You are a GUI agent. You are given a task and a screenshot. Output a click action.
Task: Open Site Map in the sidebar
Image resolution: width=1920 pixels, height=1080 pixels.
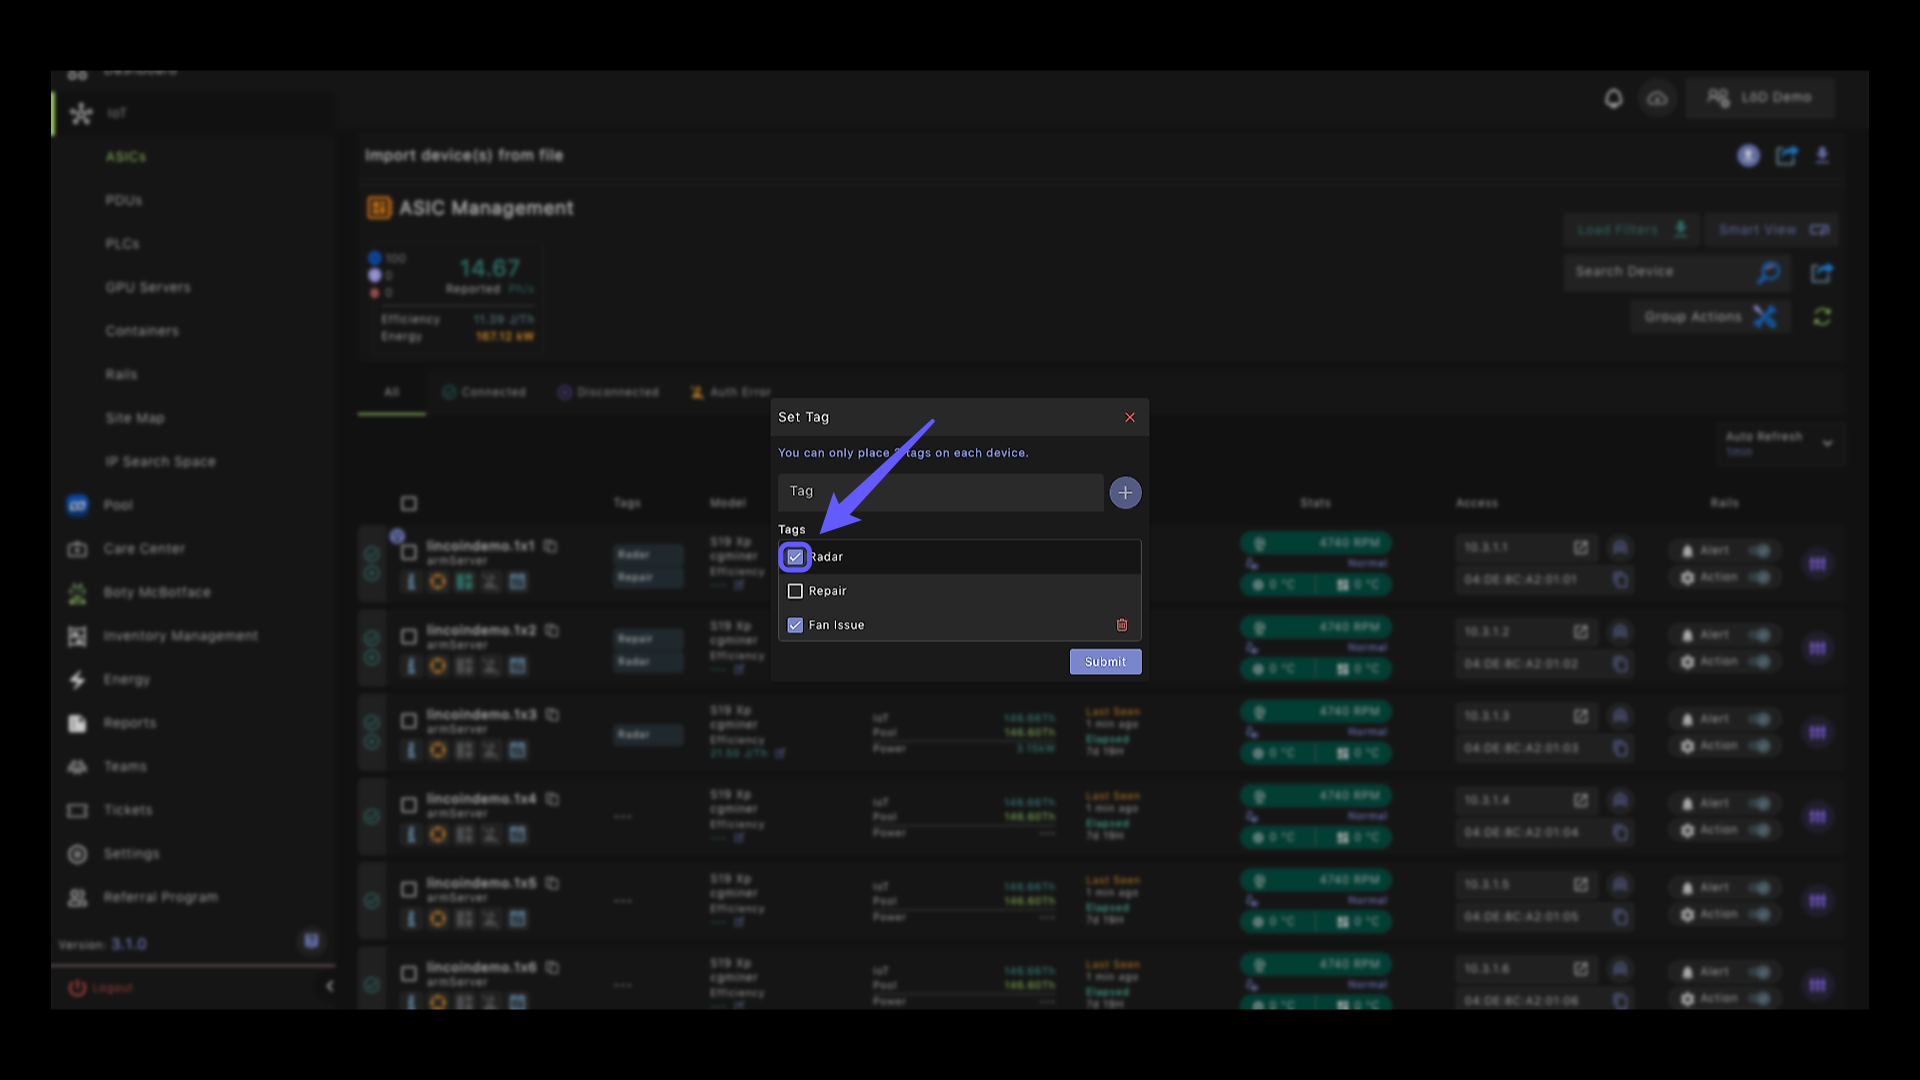pos(135,418)
